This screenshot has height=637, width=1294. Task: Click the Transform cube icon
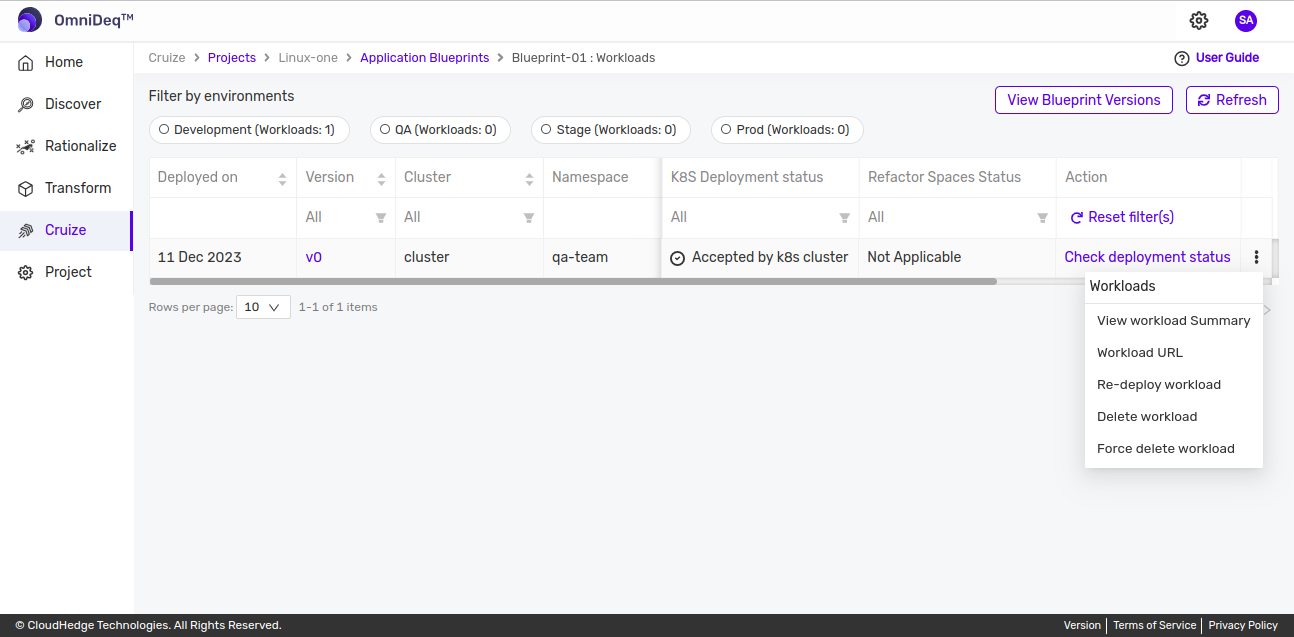point(26,188)
